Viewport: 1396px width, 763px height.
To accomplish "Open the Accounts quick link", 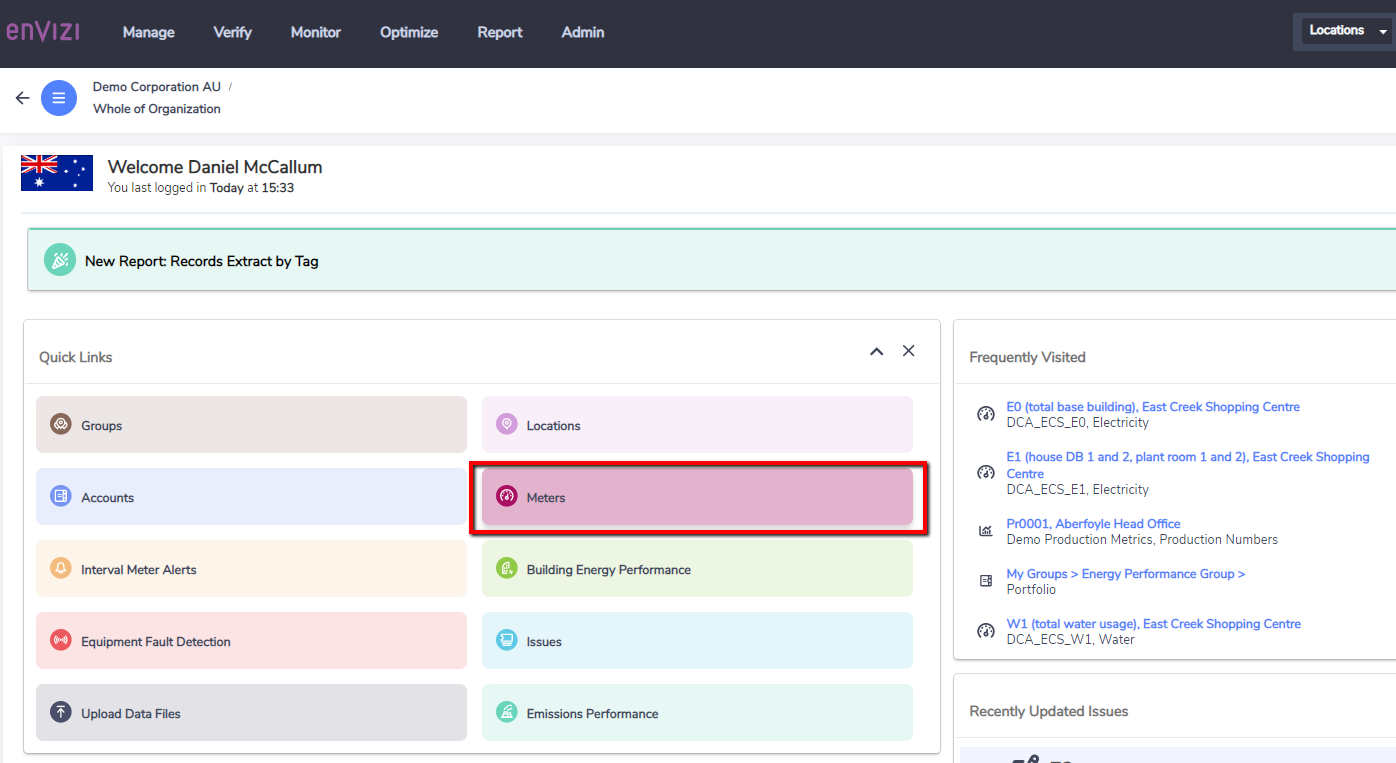I will [x=251, y=497].
